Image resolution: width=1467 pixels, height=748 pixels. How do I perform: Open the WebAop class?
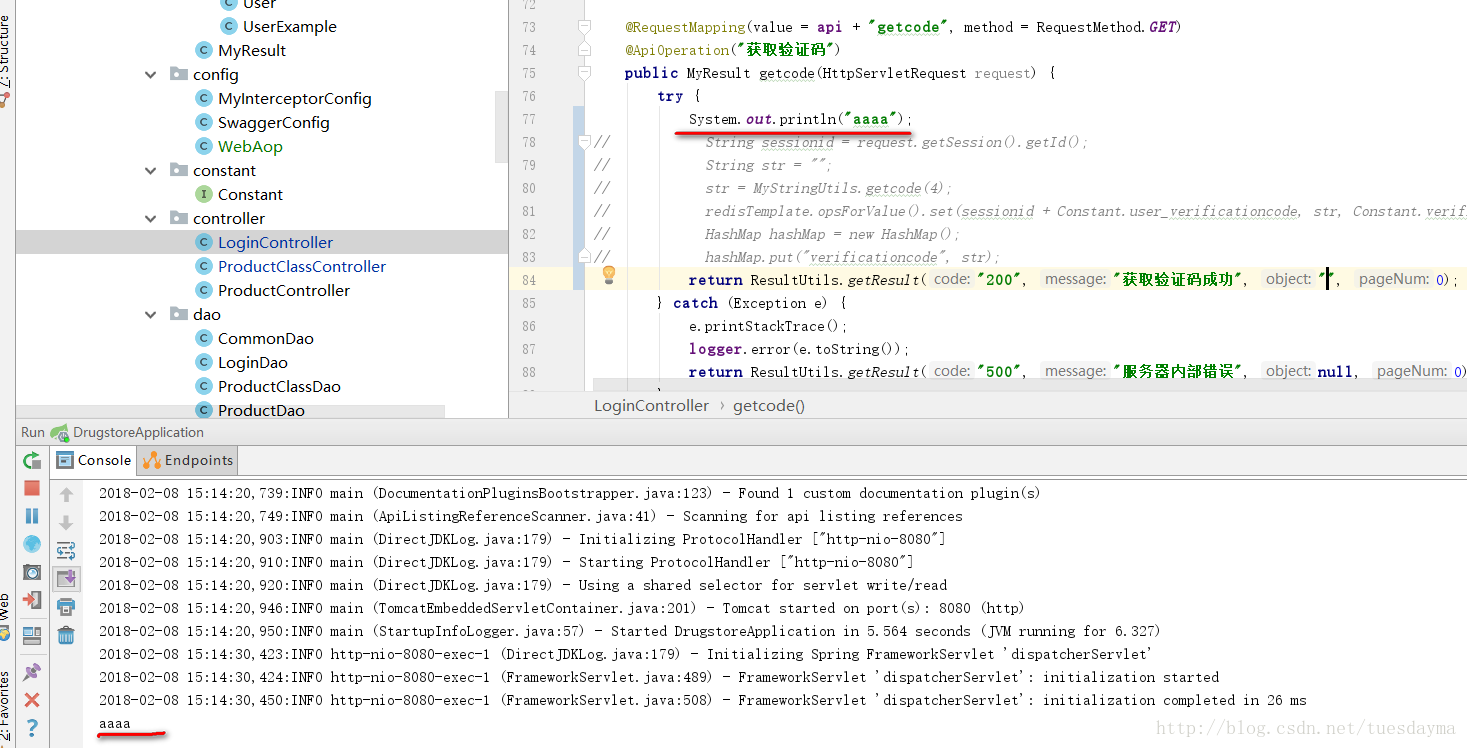(250, 146)
